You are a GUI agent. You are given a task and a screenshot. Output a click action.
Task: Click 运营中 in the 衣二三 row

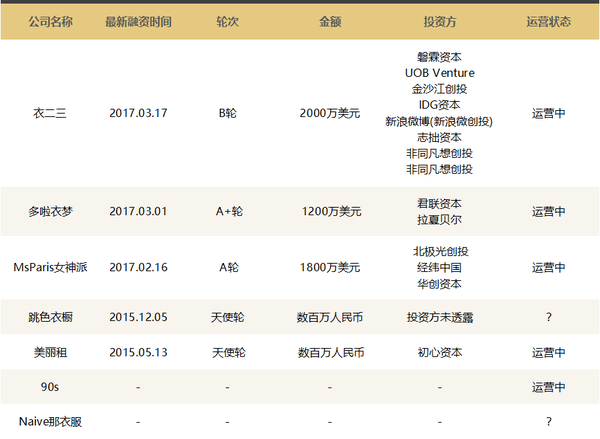click(x=548, y=113)
